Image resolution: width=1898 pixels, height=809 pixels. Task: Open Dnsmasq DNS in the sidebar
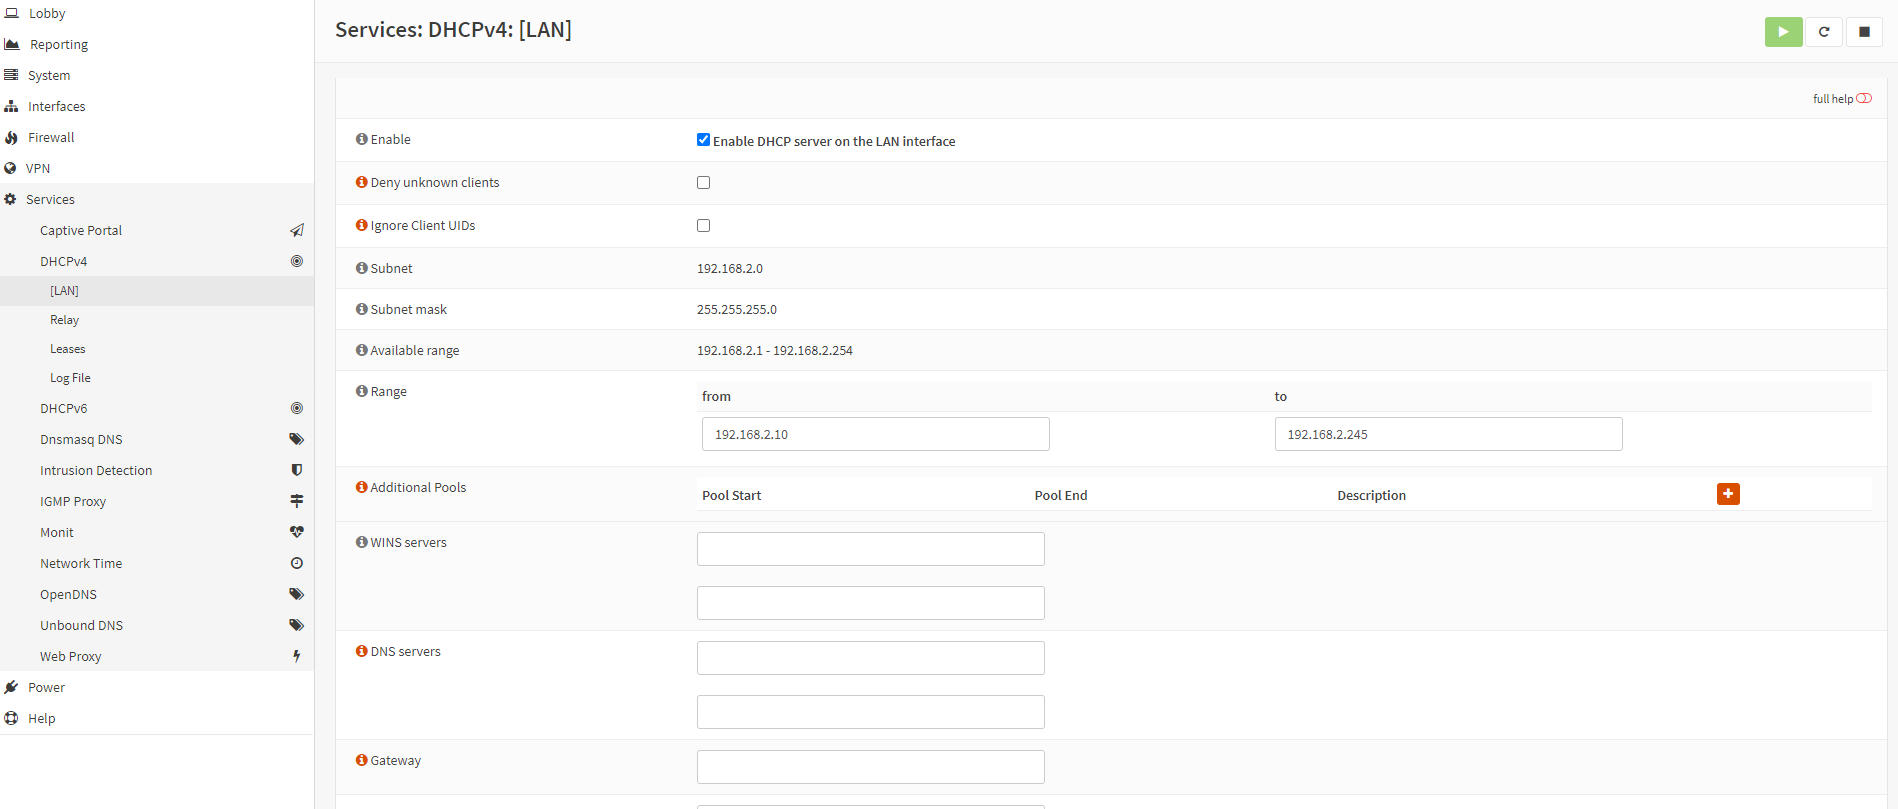point(81,439)
